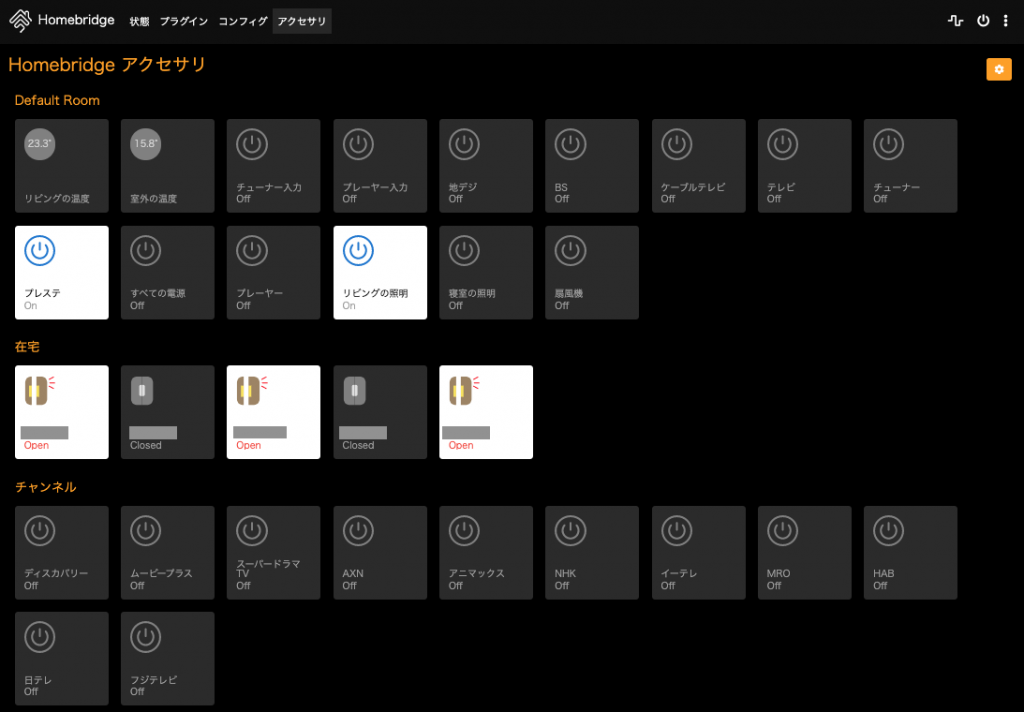Click the power/shutdown icon in the top bar
The width and height of the screenshot is (1024, 712).
[983, 20]
